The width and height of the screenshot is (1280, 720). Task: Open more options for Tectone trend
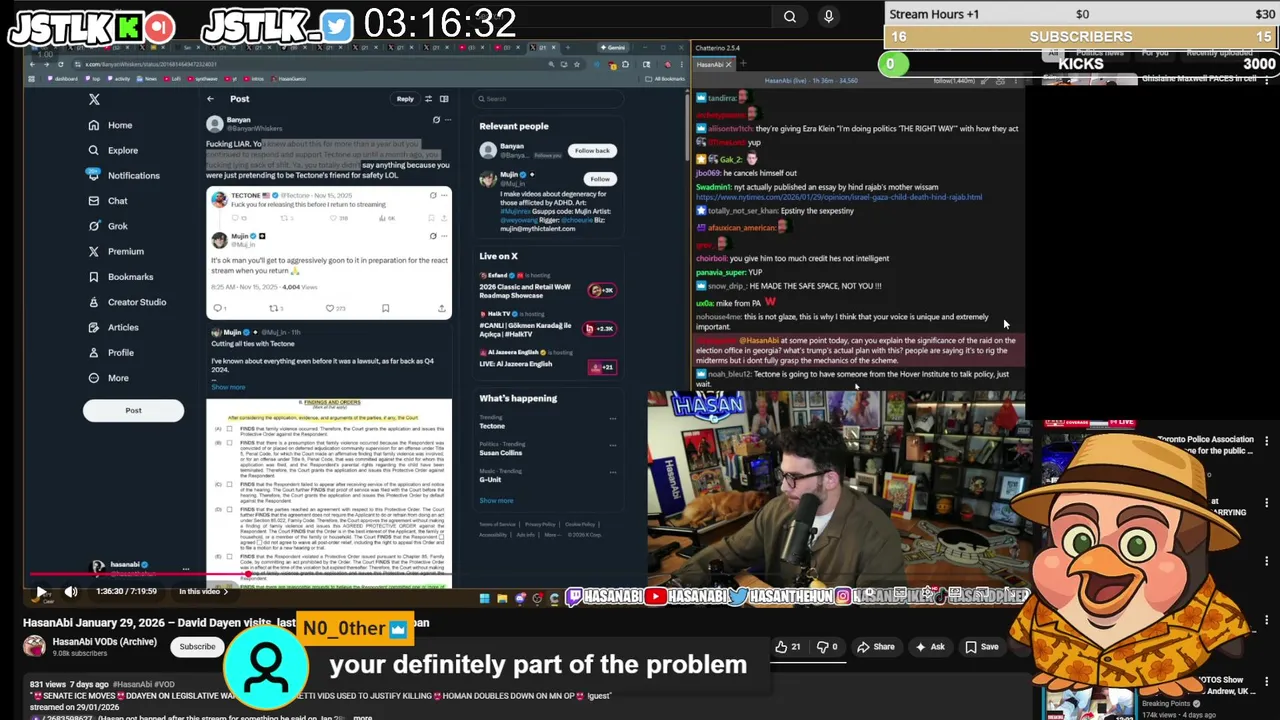[613, 419]
